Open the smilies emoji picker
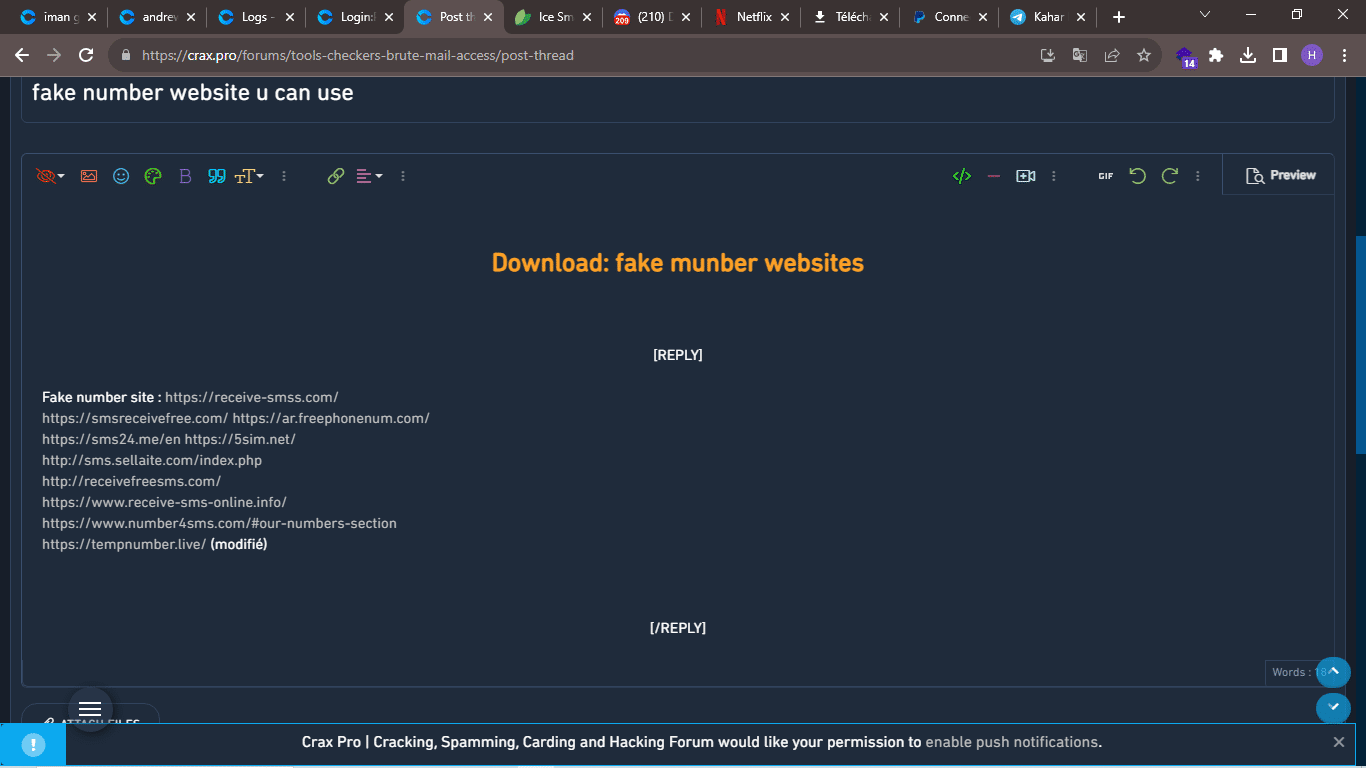The width and height of the screenshot is (1366, 768). pos(121,176)
